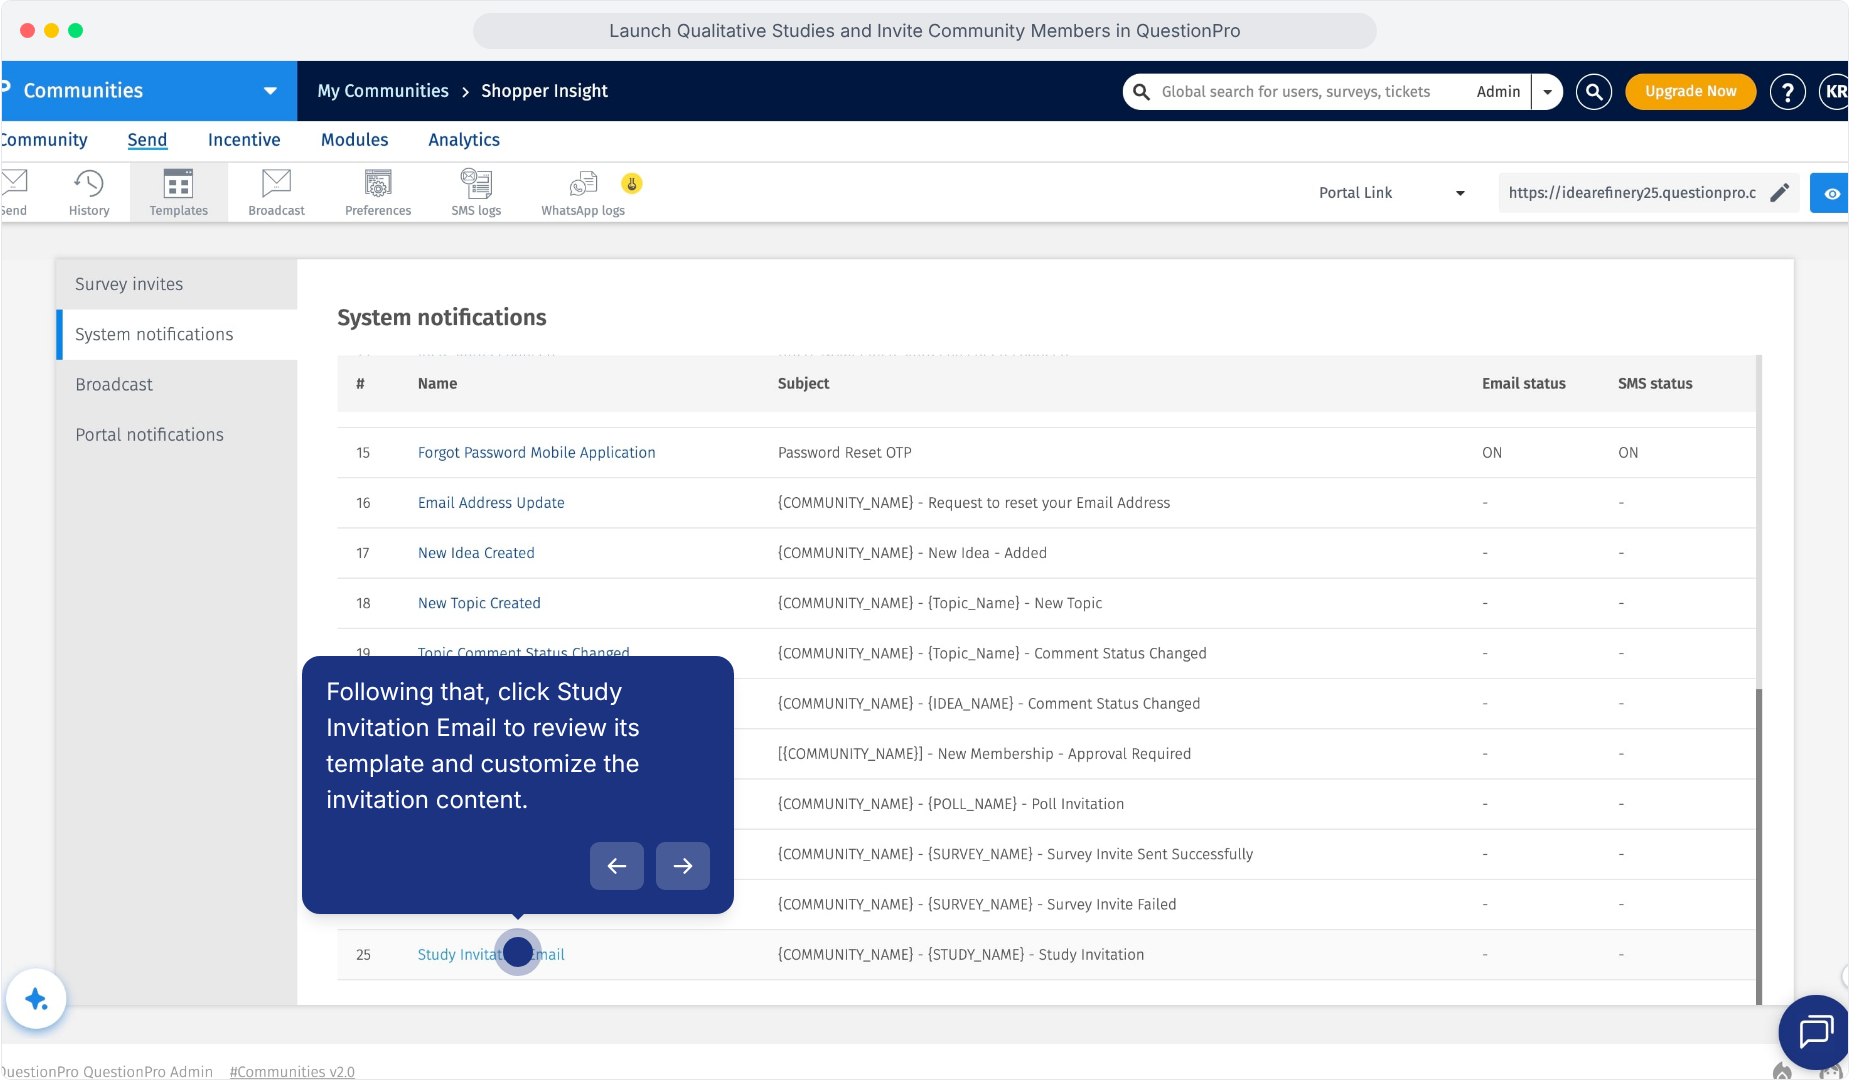Open My Communities breadcrumb link
The image size is (1850, 1080).
[x=383, y=91]
